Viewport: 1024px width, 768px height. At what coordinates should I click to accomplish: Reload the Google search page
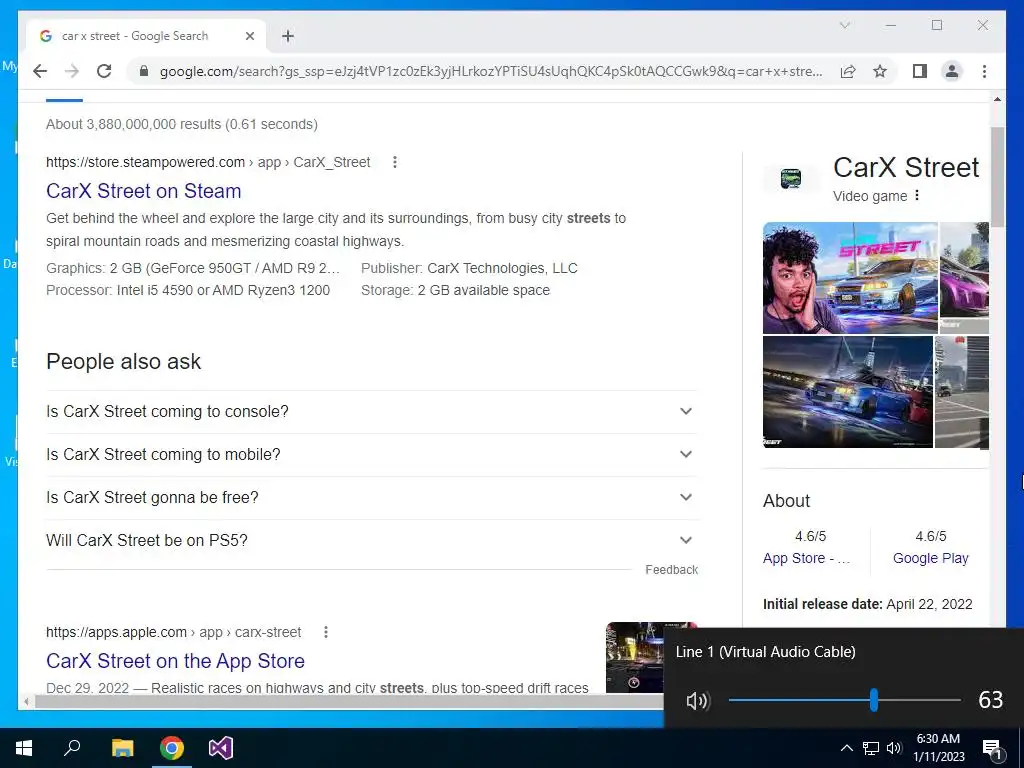(x=104, y=71)
